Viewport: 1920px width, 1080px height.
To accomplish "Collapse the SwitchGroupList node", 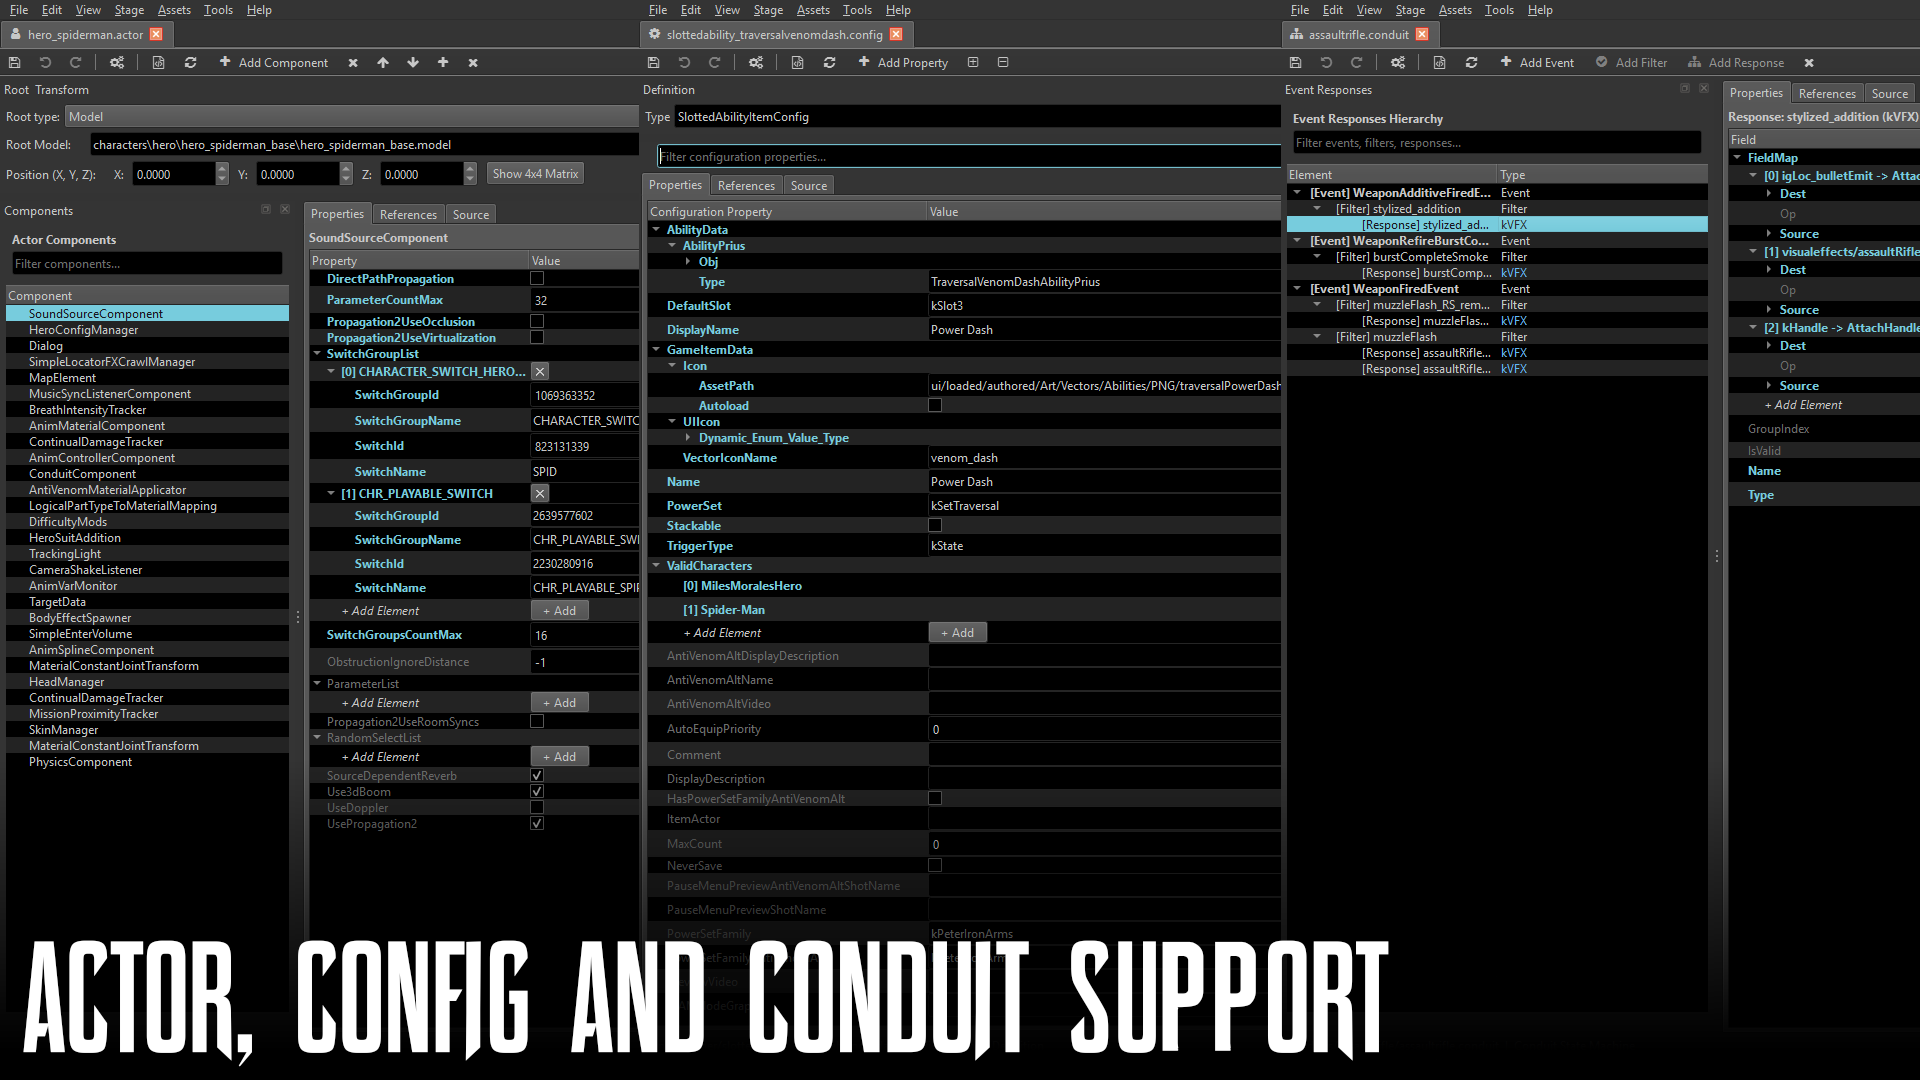I will pos(317,354).
